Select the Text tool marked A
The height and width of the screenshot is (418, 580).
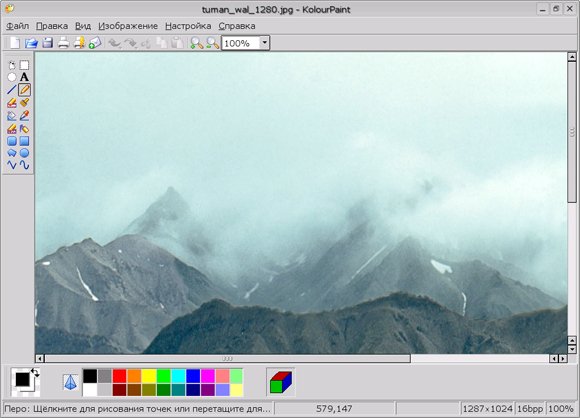pyautogui.click(x=24, y=77)
